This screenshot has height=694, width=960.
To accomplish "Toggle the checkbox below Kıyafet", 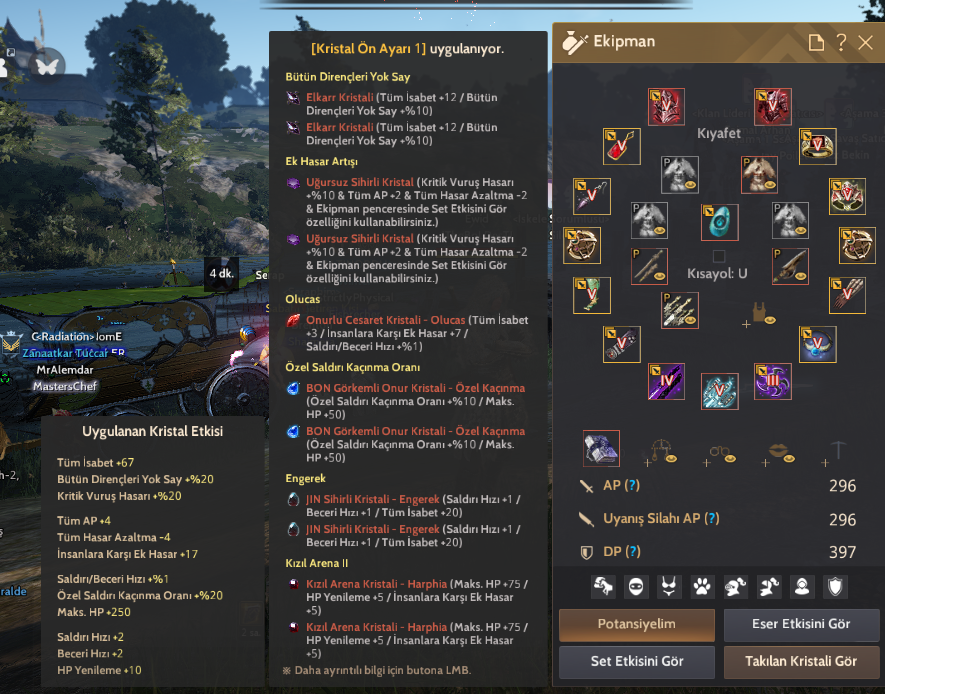I will tap(719, 256).
